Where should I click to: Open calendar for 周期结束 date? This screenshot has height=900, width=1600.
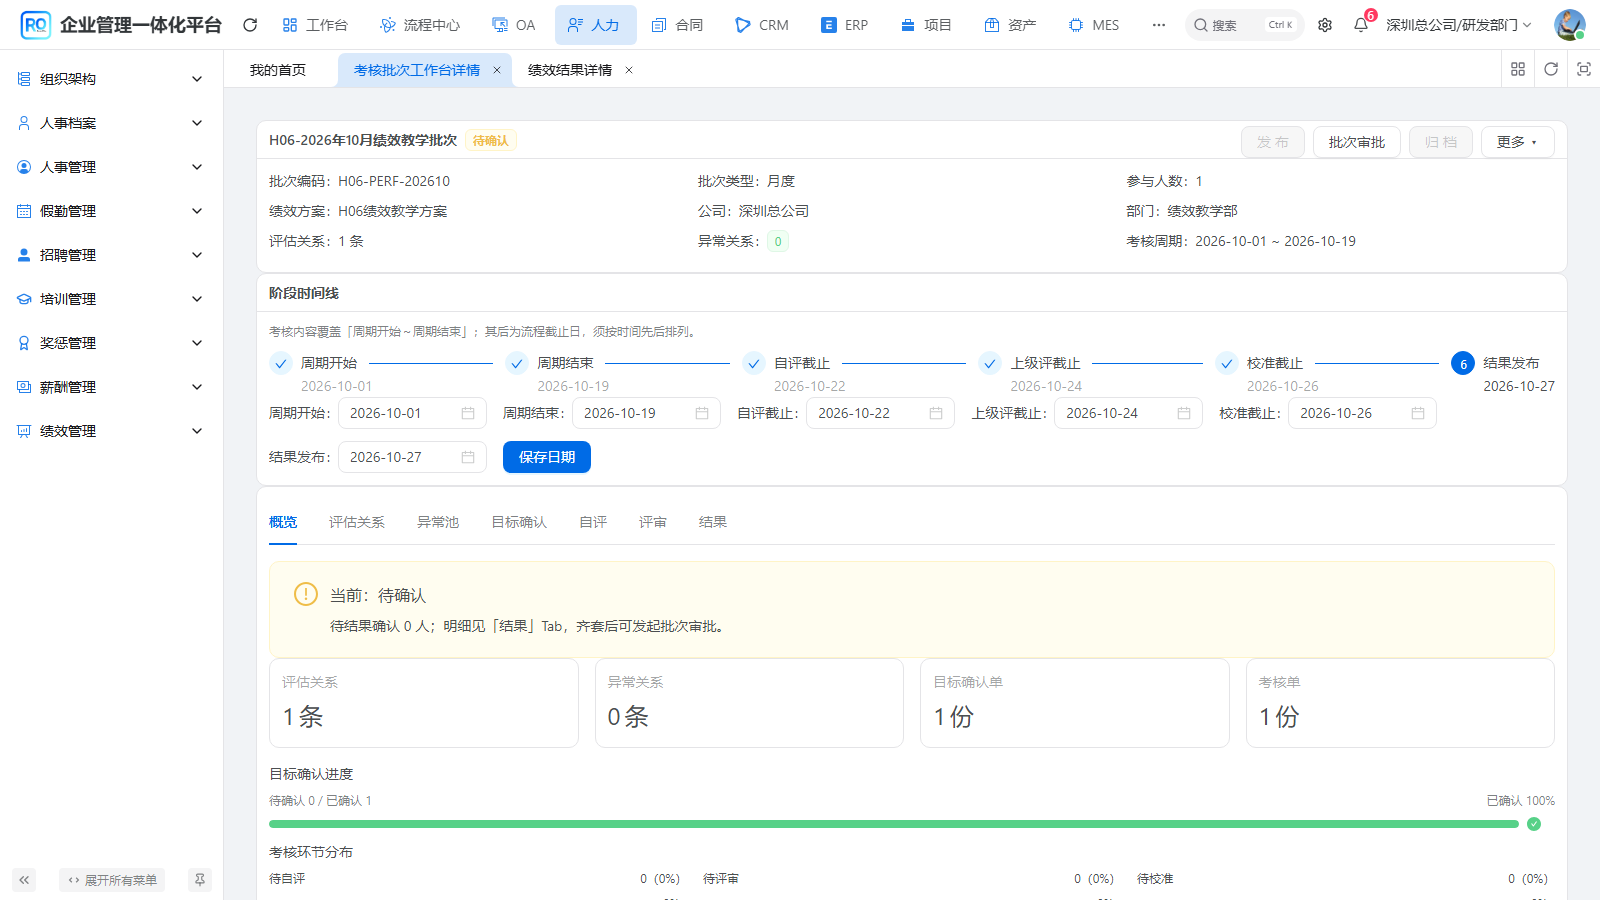pos(702,413)
